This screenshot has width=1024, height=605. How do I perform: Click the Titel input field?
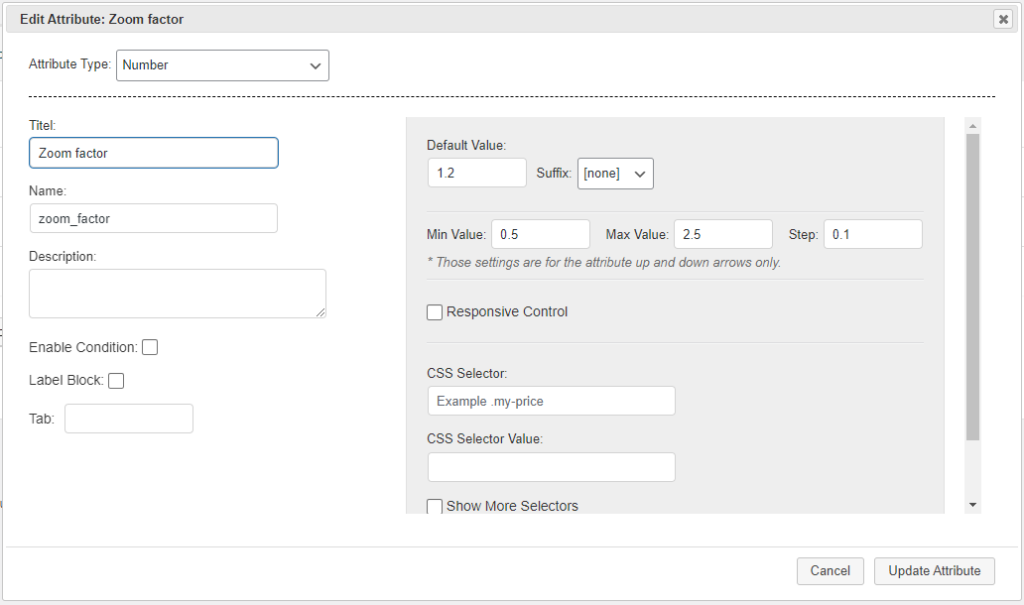[x=154, y=153]
